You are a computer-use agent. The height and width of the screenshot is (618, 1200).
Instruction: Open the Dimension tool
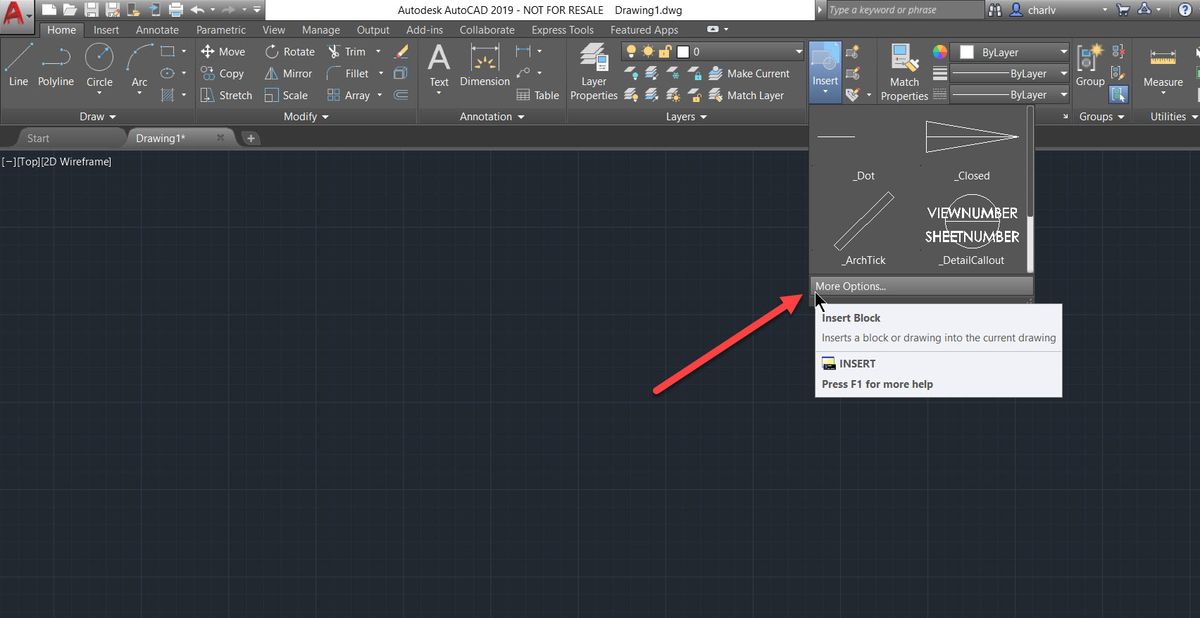[485, 66]
